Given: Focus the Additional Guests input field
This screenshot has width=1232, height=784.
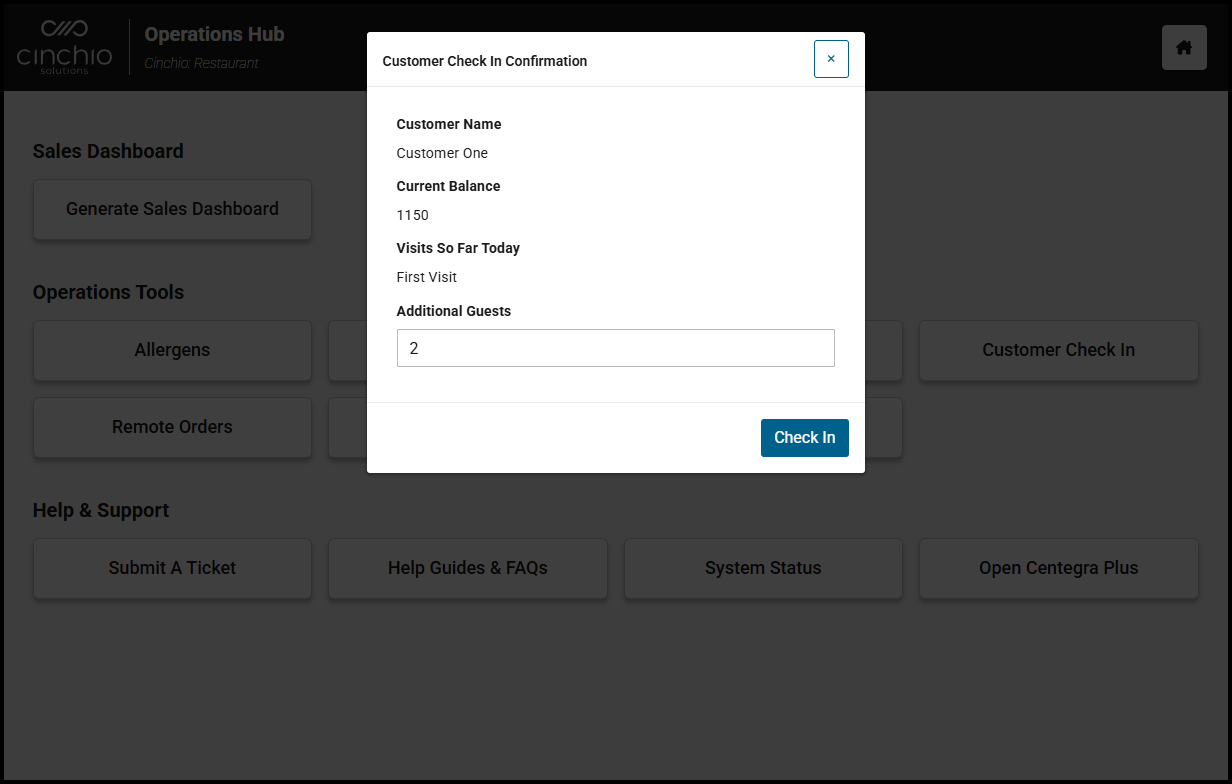Looking at the screenshot, I should pyautogui.click(x=615, y=348).
